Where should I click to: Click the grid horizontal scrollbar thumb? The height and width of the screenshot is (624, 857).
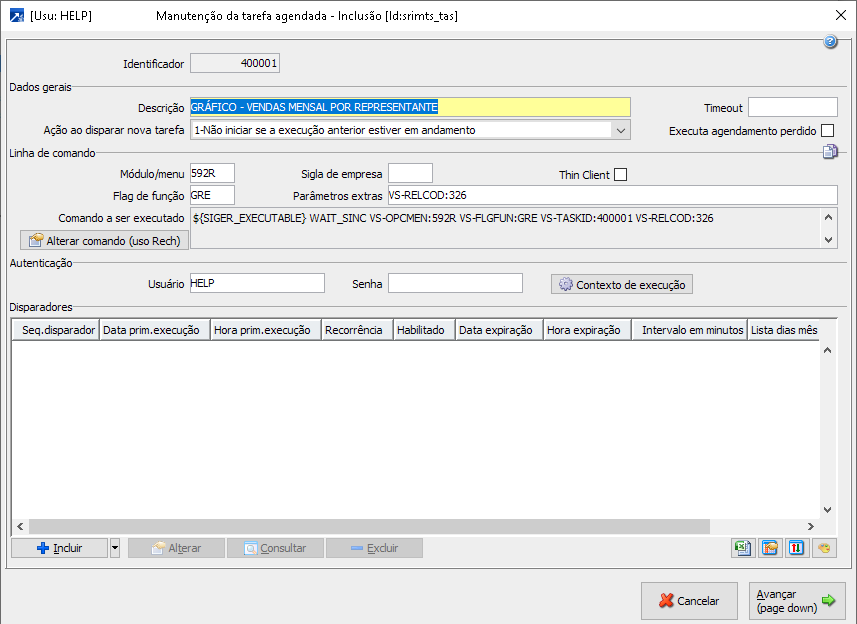point(369,527)
